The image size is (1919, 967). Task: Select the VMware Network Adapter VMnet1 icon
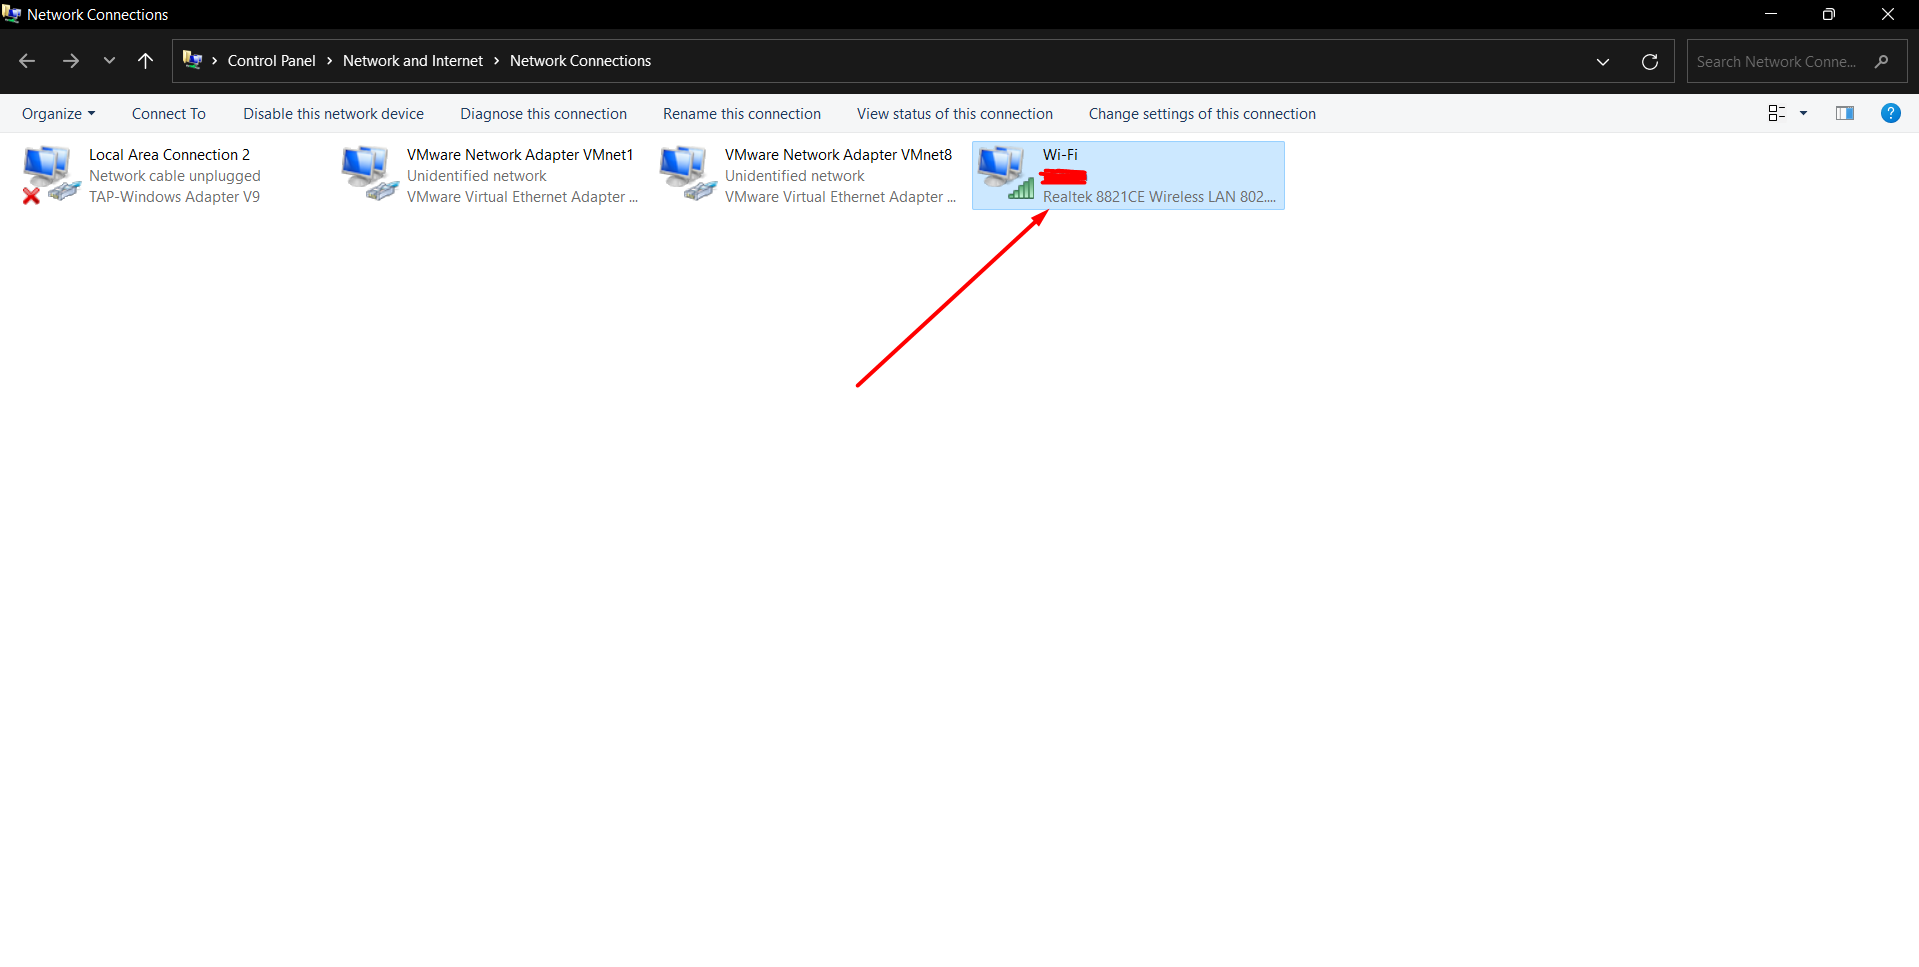369,174
